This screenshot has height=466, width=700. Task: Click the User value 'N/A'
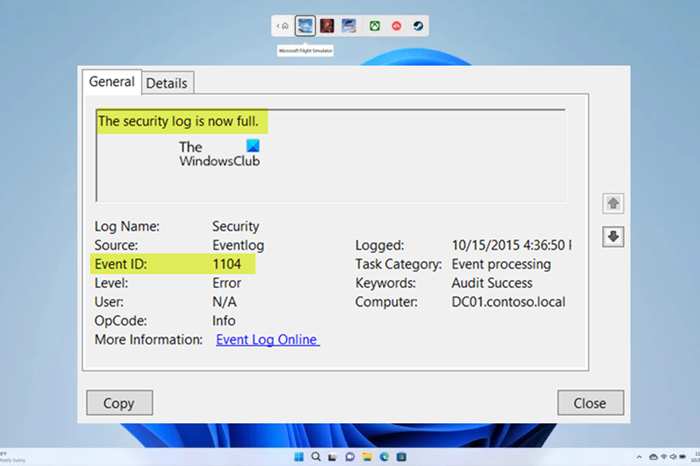224,302
